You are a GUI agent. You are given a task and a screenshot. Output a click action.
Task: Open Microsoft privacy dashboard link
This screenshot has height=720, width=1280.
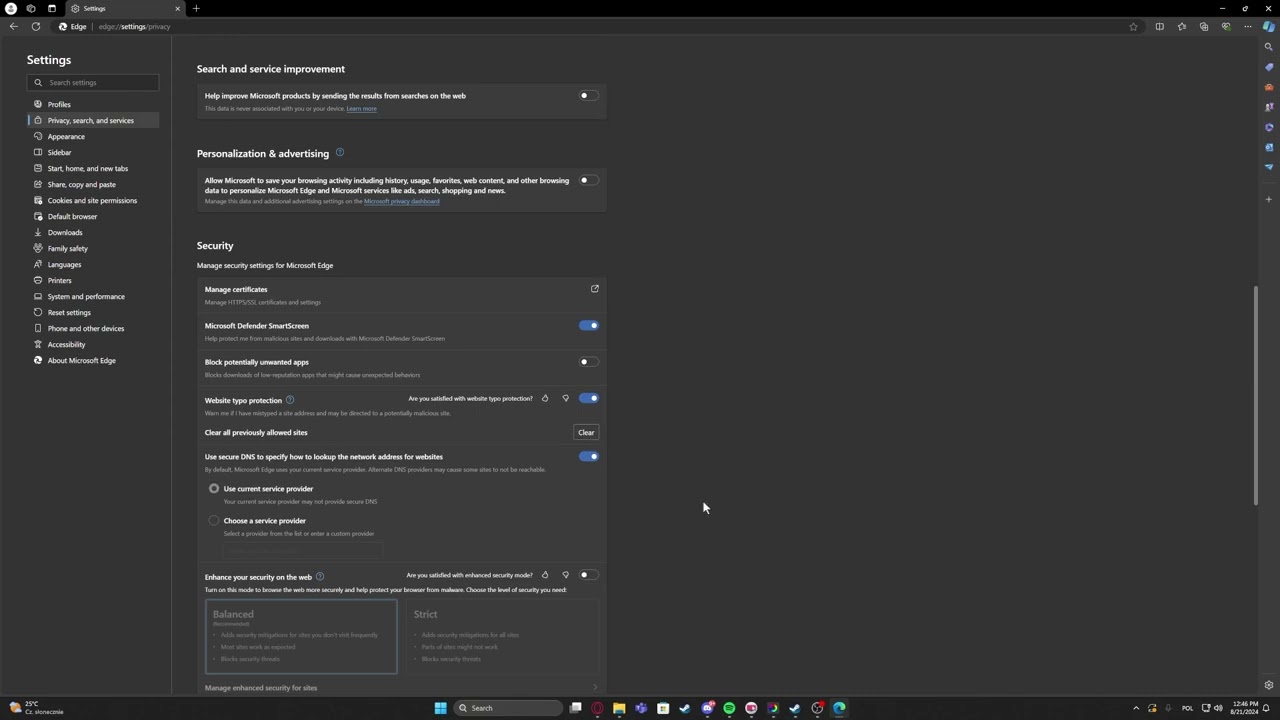401,201
